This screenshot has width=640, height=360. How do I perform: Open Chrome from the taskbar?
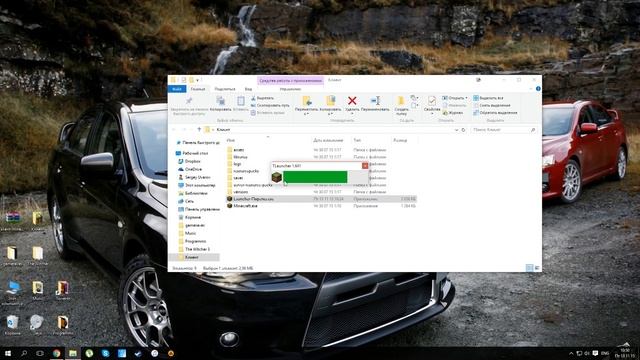[56, 353]
